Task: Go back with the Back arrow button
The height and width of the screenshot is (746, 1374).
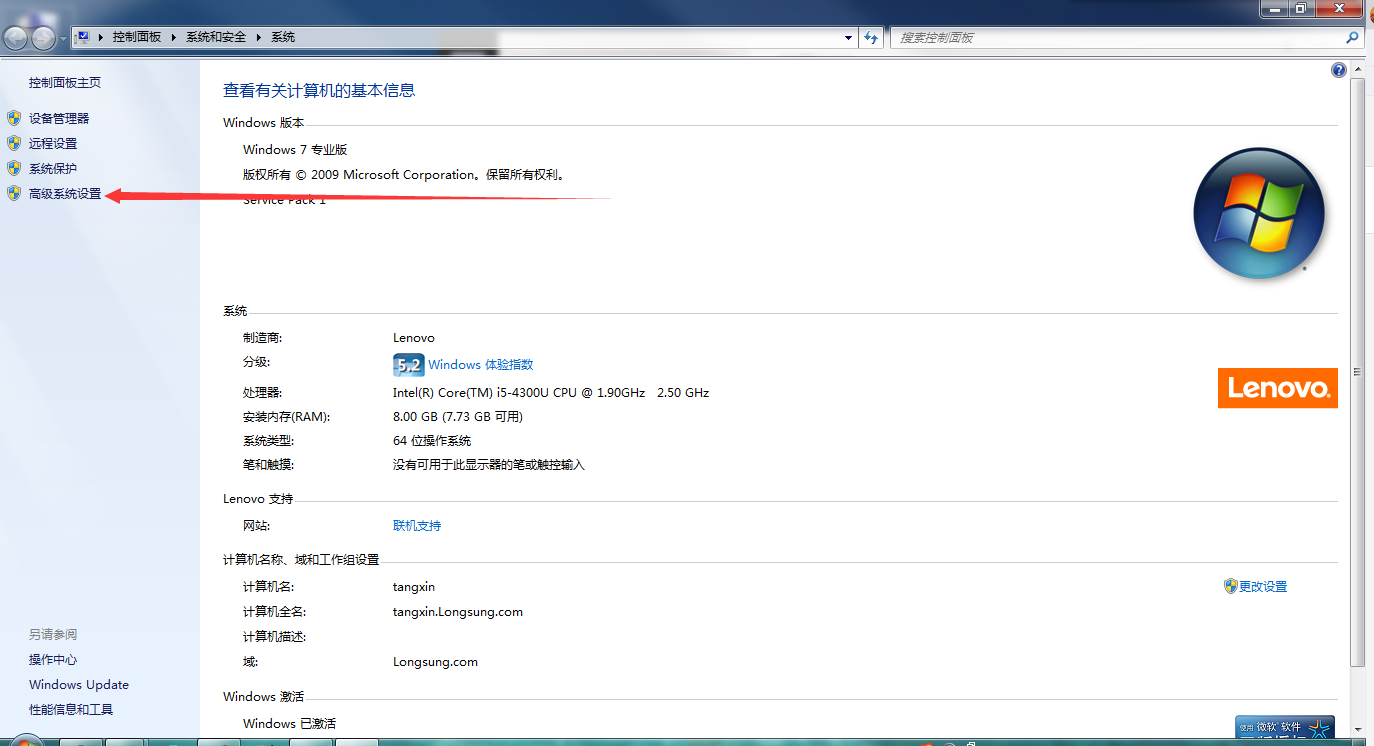Action: coord(16,38)
